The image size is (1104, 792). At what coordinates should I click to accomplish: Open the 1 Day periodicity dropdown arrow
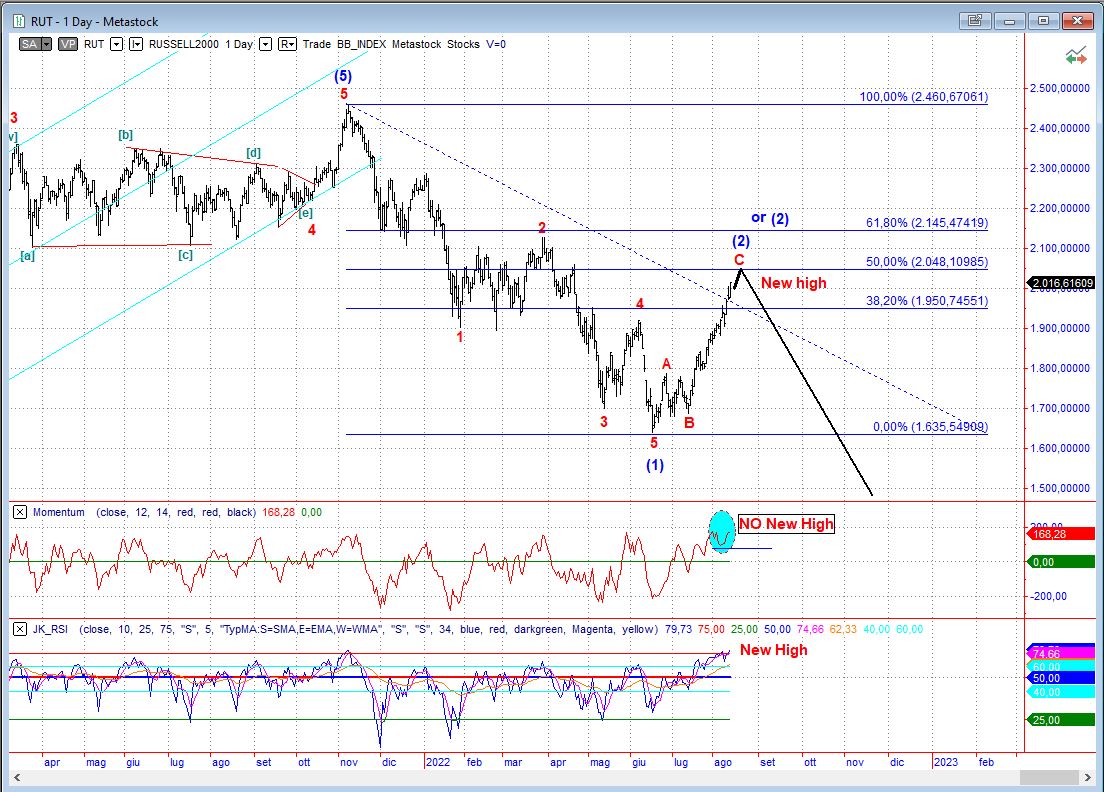[265, 44]
